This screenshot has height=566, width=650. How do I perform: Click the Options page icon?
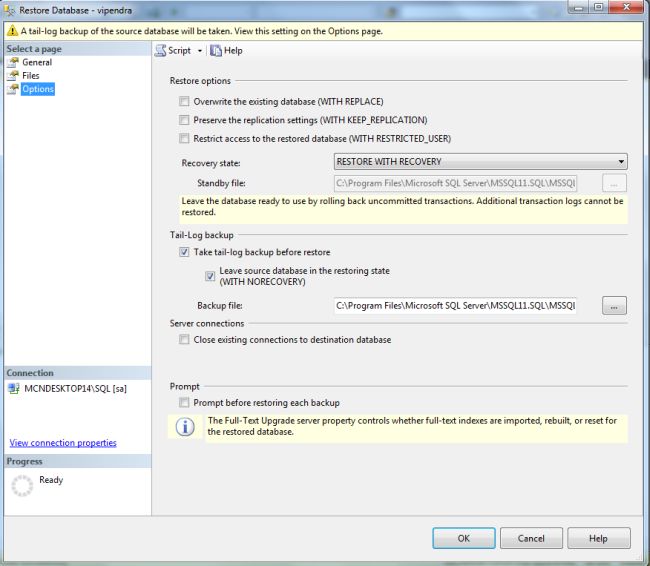[x=13, y=89]
